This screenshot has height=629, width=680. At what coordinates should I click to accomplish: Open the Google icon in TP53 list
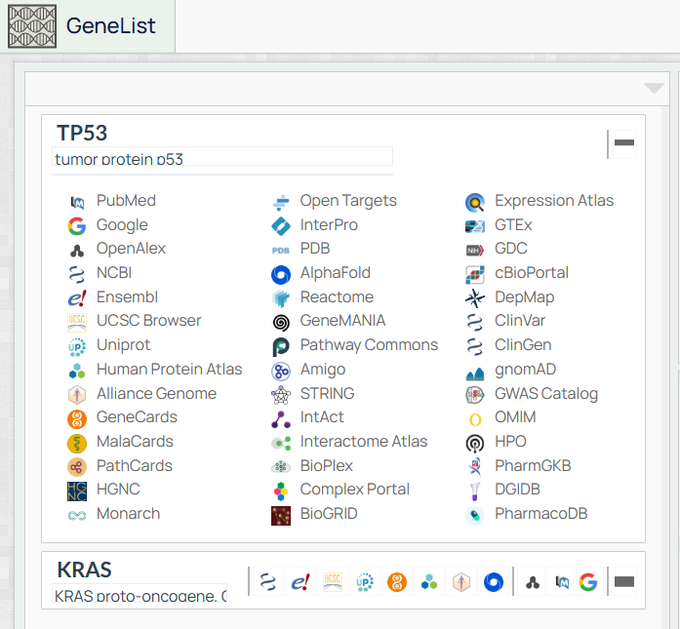(x=77, y=226)
